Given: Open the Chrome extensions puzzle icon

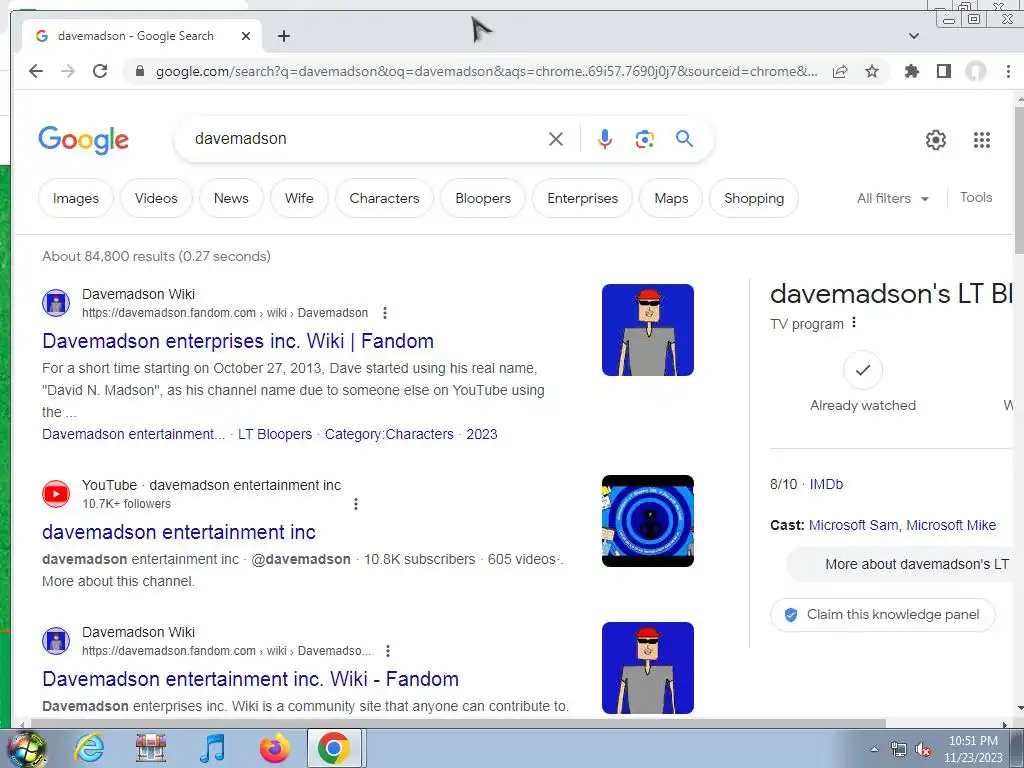Looking at the screenshot, I should pyautogui.click(x=912, y=71).
